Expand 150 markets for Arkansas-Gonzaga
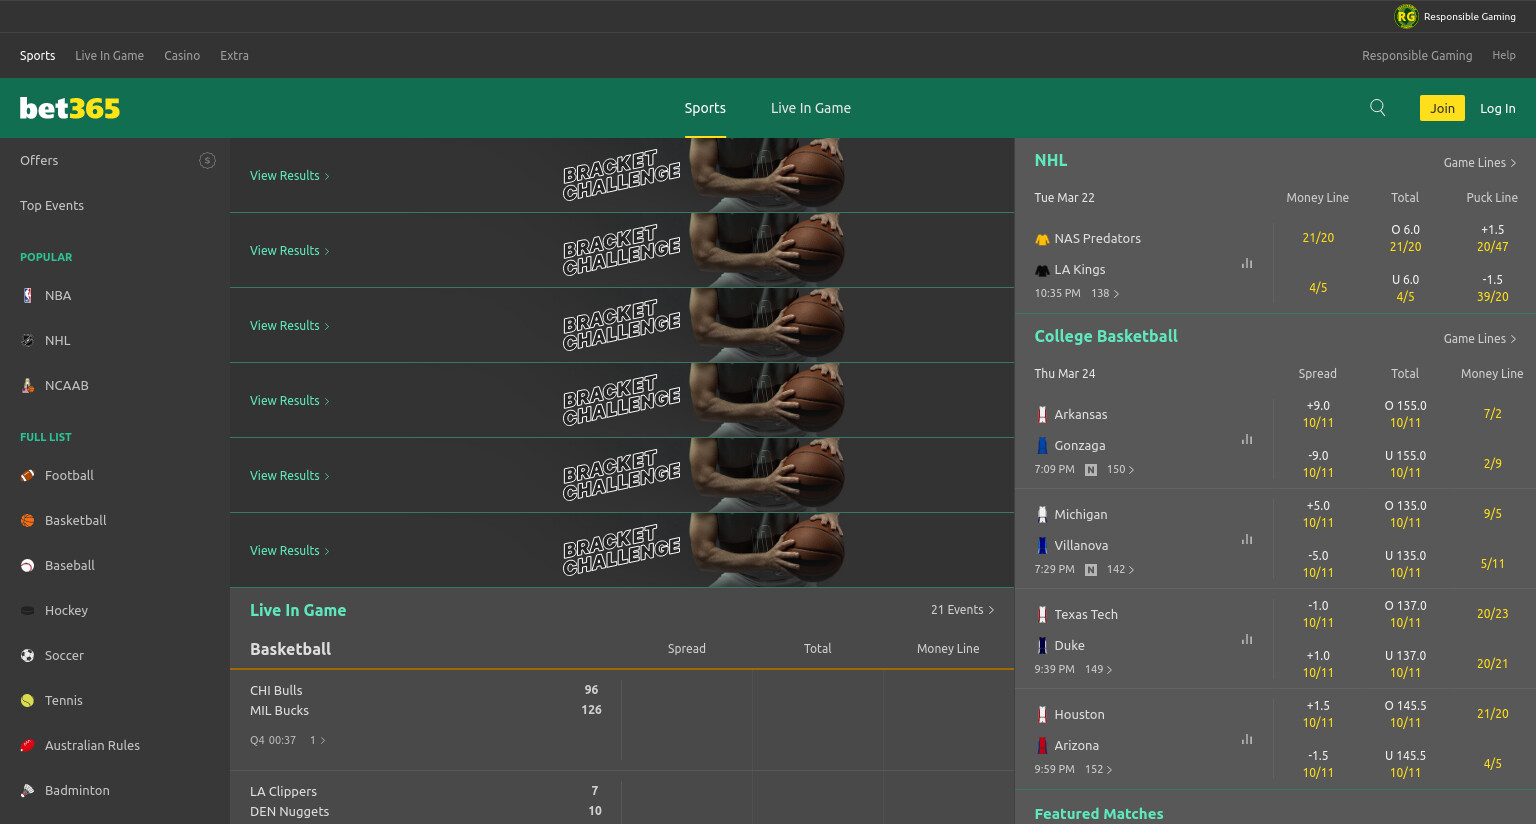This screenshot has width=1536, height=824. coord(1120,469)
